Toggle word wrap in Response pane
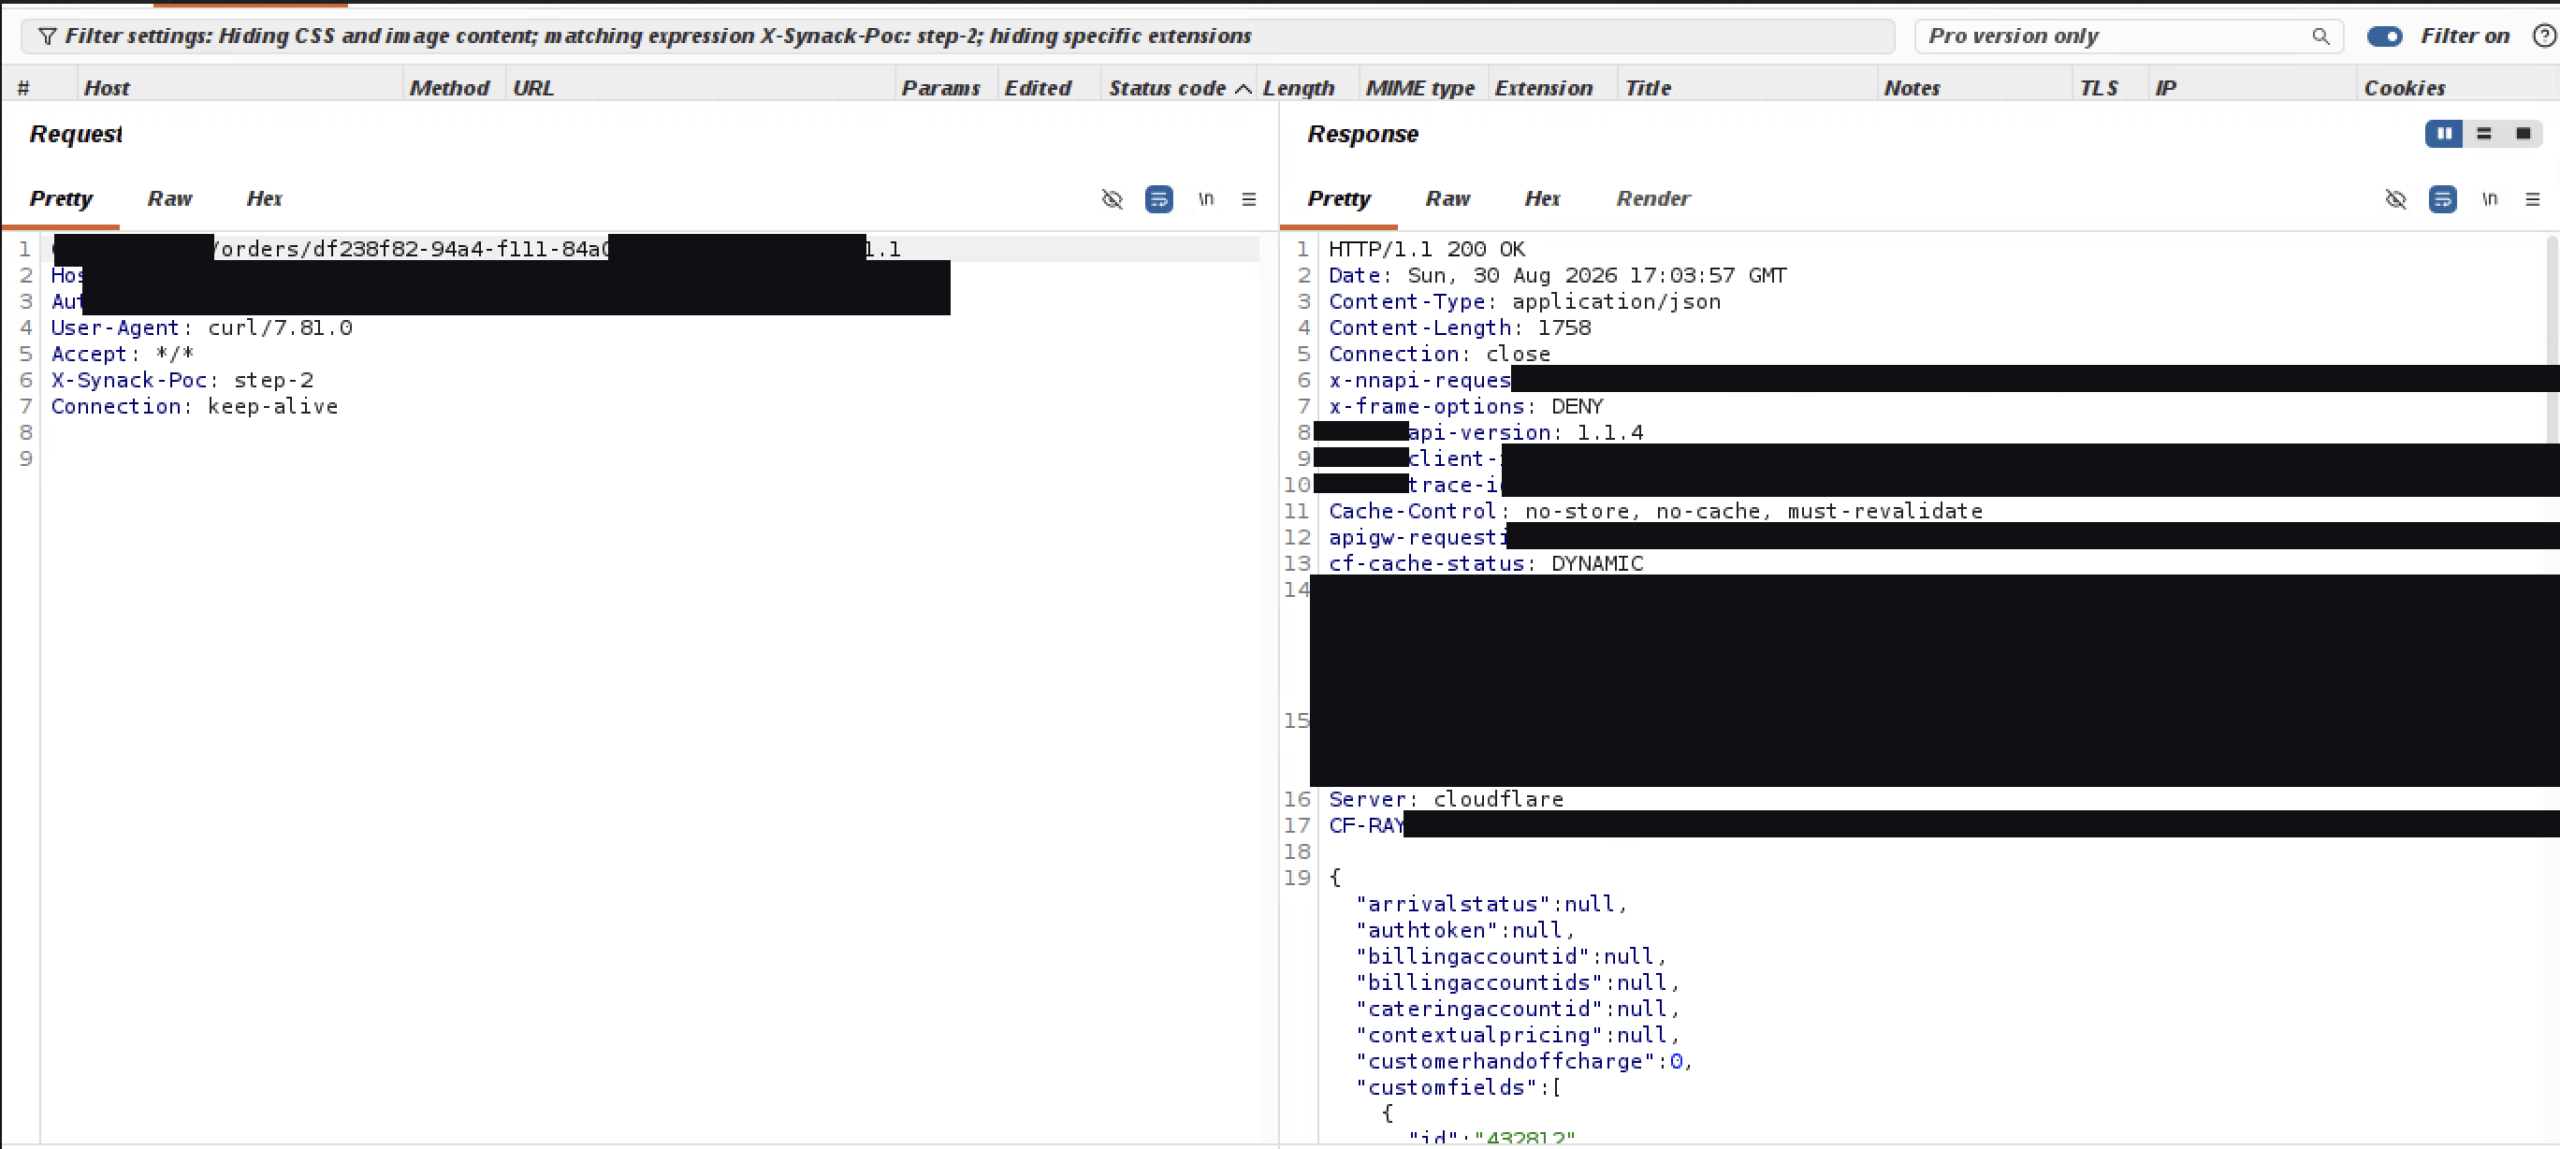 2443,199
